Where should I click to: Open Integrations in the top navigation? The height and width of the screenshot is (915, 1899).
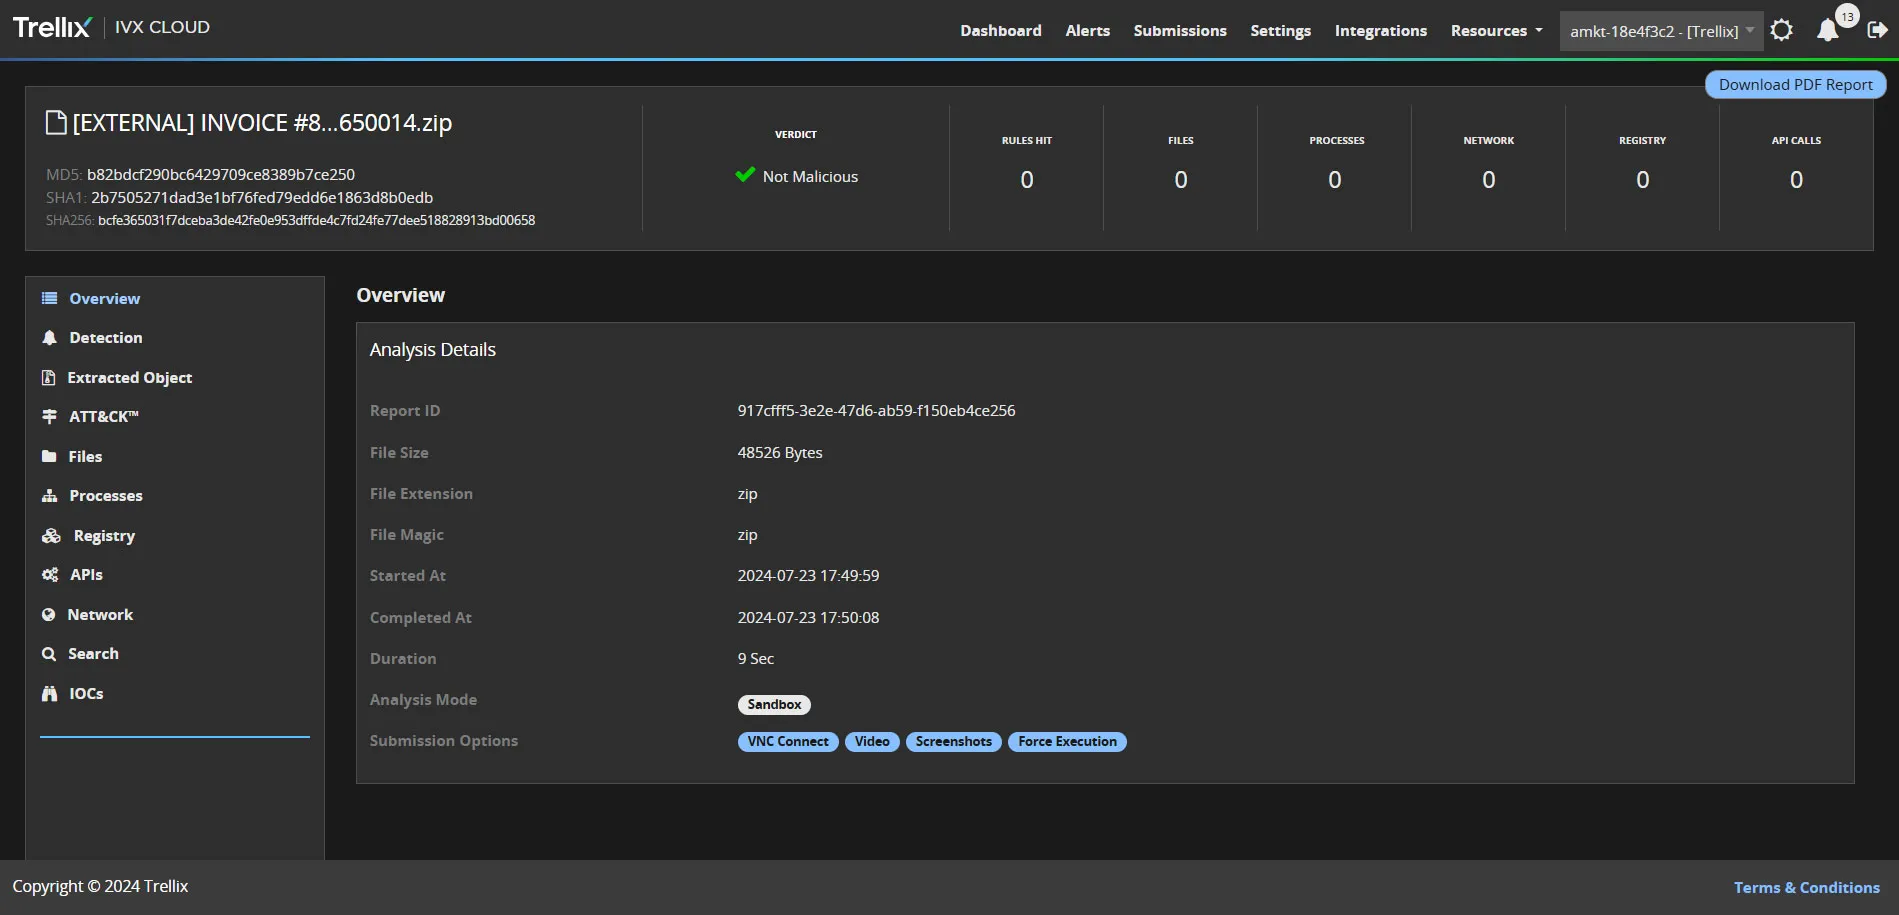[x=1380, y=31]
